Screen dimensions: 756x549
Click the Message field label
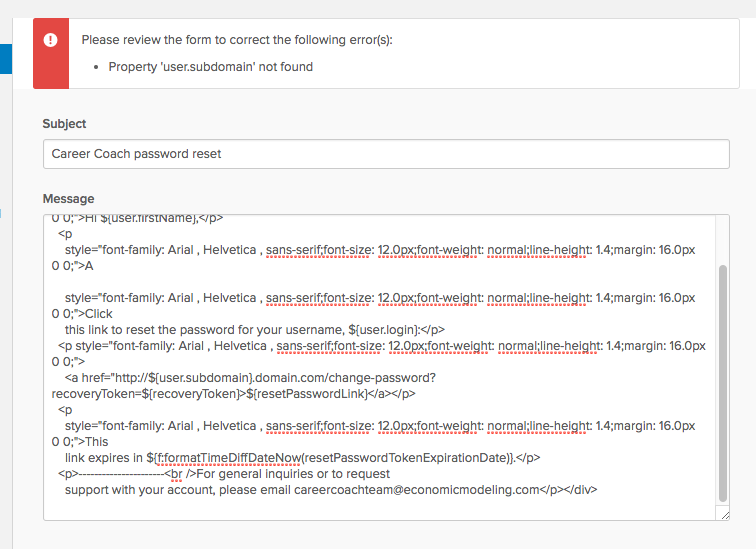[x=68, y=199]
